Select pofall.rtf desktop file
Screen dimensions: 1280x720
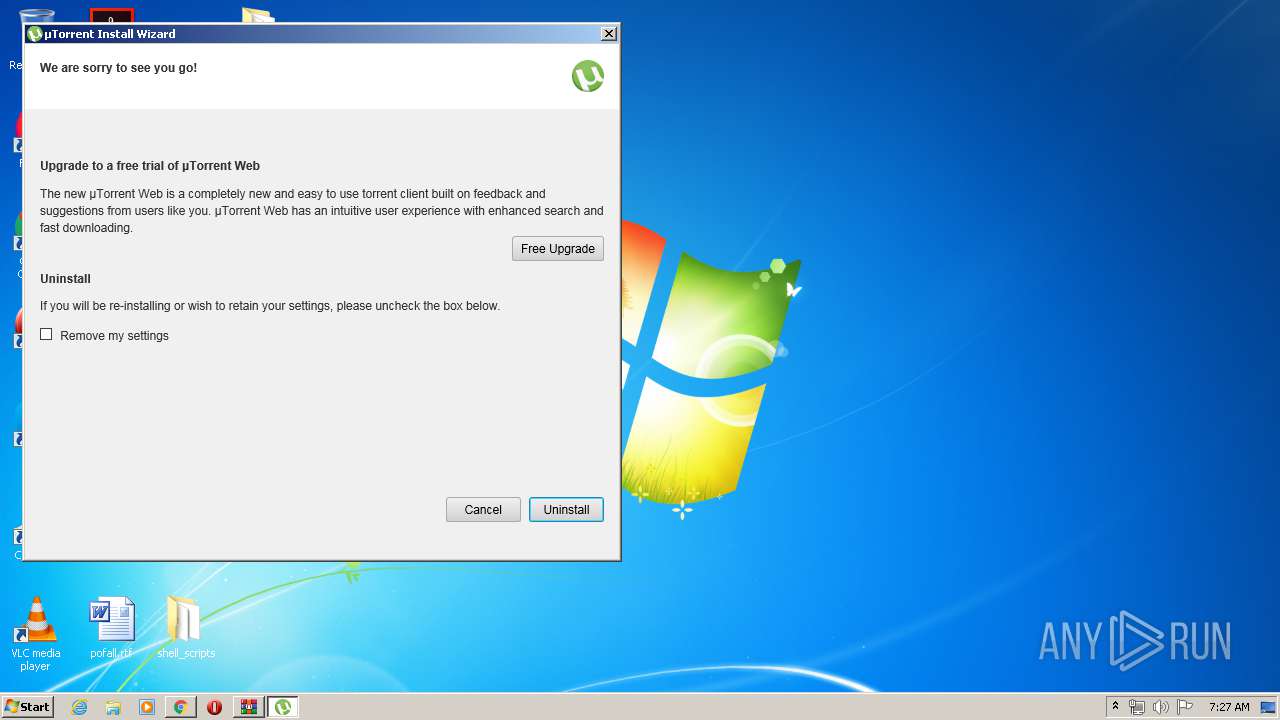coord(111,628)
